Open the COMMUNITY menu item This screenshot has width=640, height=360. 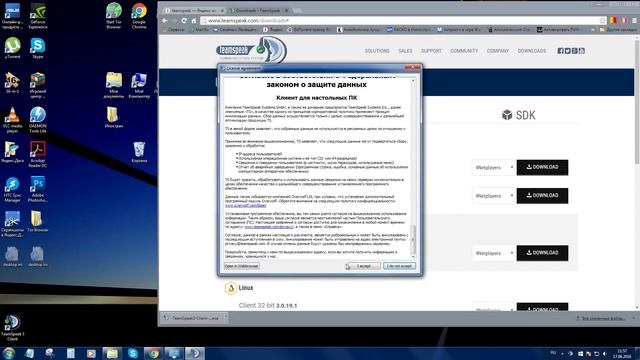coord(464,51)
